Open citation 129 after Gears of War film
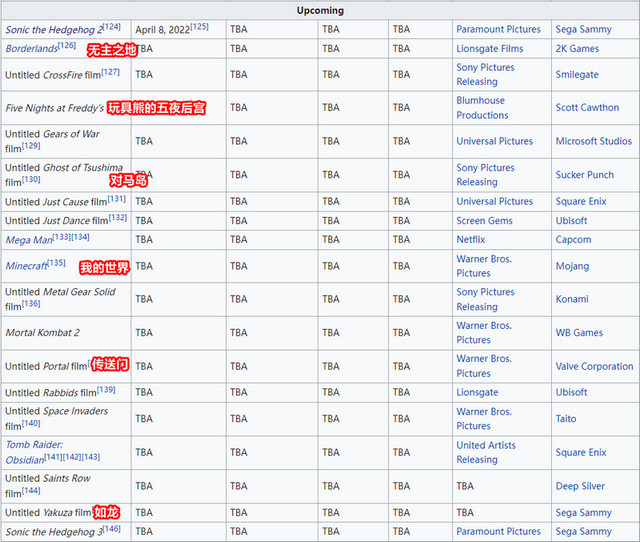 point(31,146)
